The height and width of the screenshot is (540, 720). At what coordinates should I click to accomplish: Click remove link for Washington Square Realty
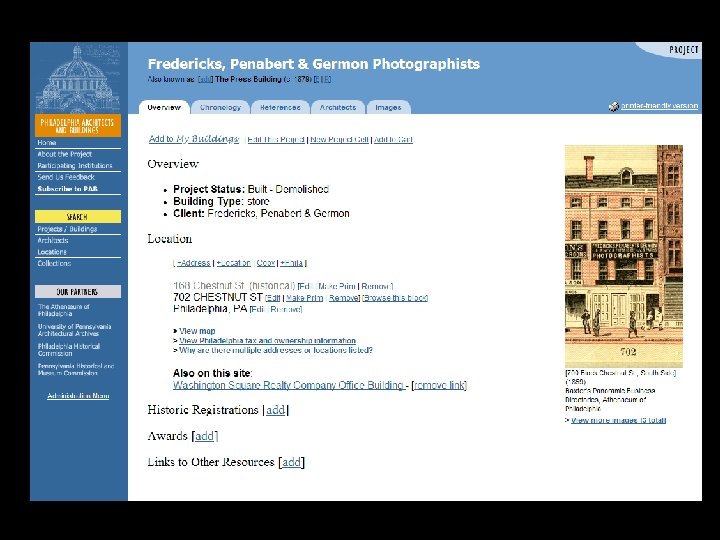tap(439, 385)
